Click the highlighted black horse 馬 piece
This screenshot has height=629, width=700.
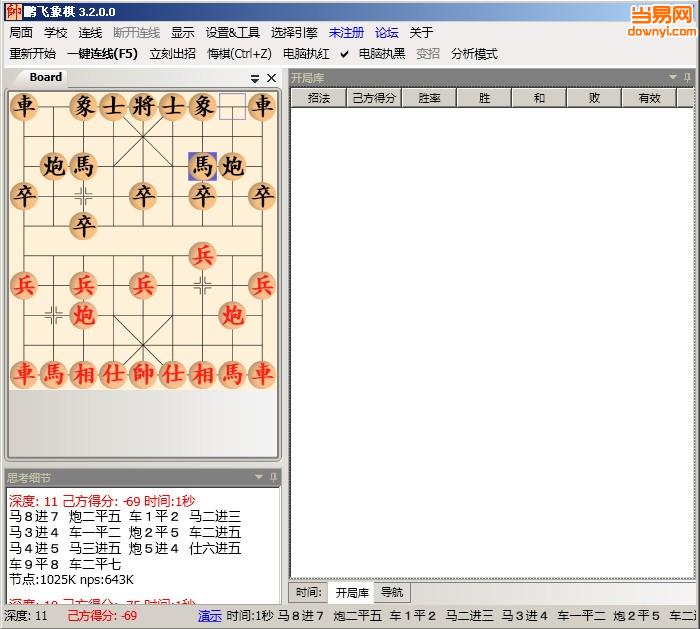(x=203, y=166)
